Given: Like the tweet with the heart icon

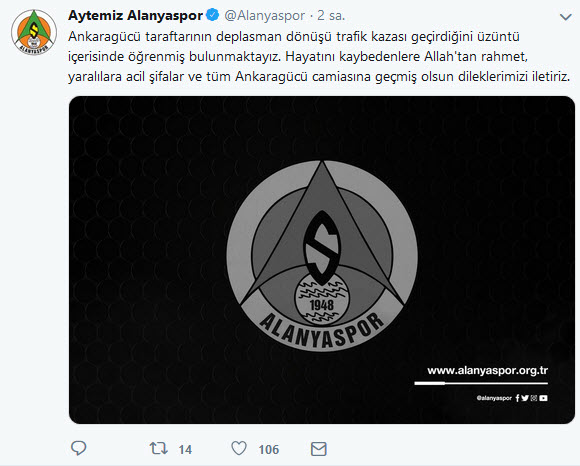Looking at the screenshot, I should 239,449.
